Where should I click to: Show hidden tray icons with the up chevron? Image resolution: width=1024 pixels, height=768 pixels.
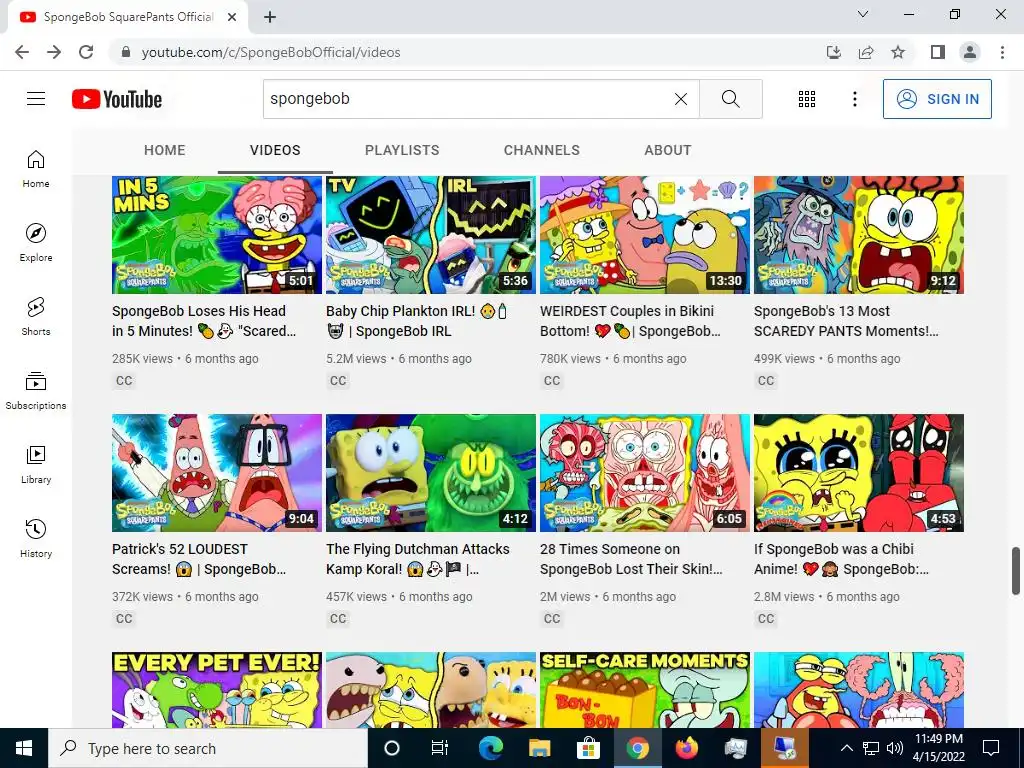[x=846, y=748]
